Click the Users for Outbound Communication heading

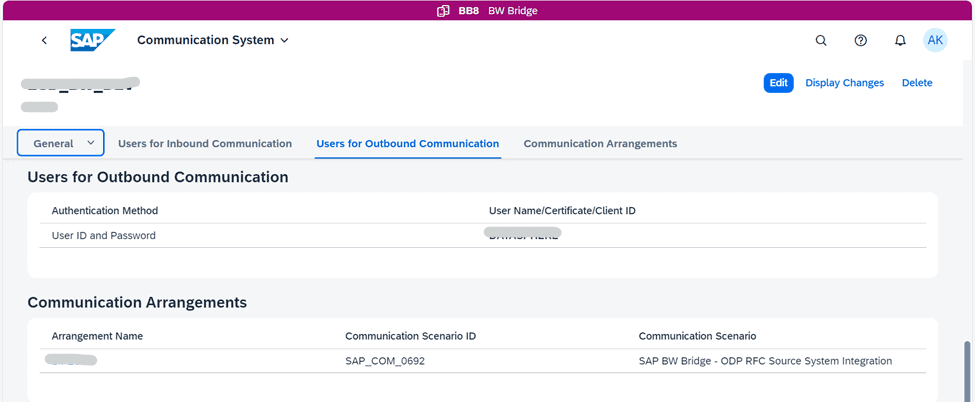tap(158, 177)
